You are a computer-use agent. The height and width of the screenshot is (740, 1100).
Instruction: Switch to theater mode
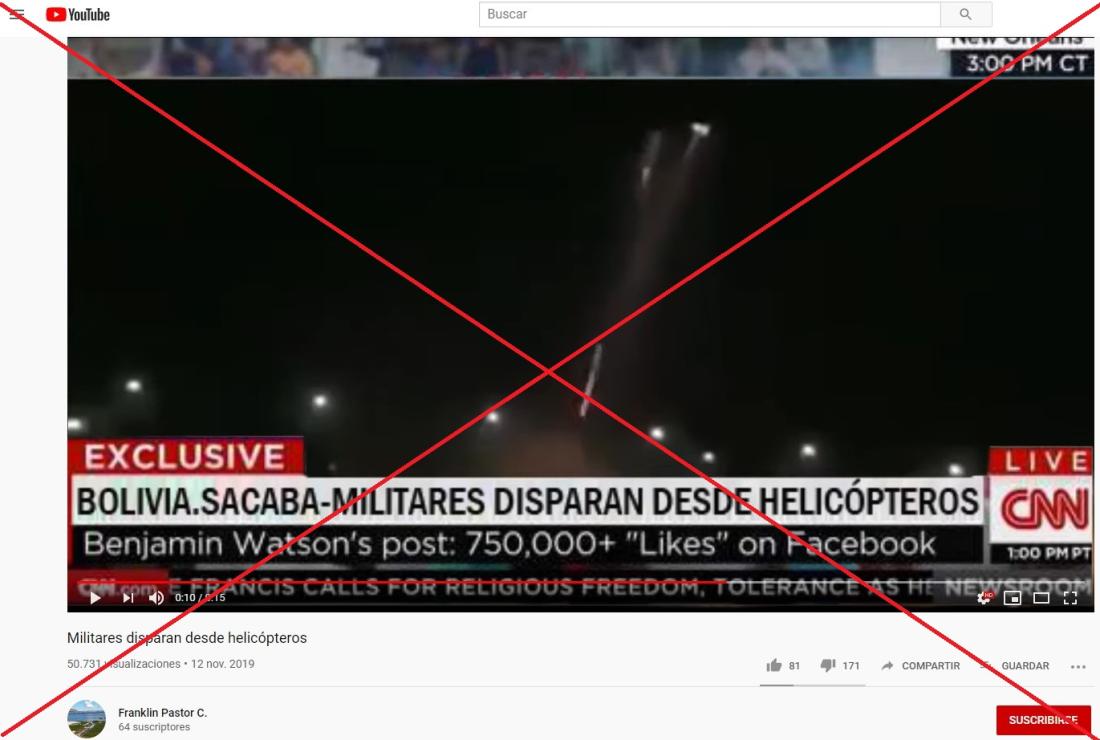pyautogui.click(x=1041, y=598)
